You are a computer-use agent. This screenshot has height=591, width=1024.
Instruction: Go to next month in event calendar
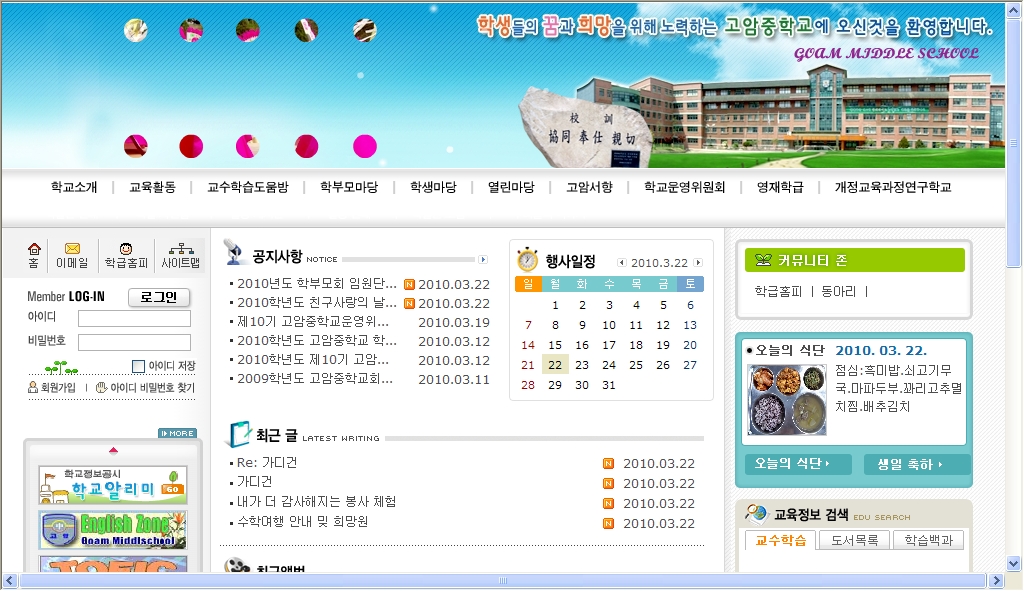[698, 263]
